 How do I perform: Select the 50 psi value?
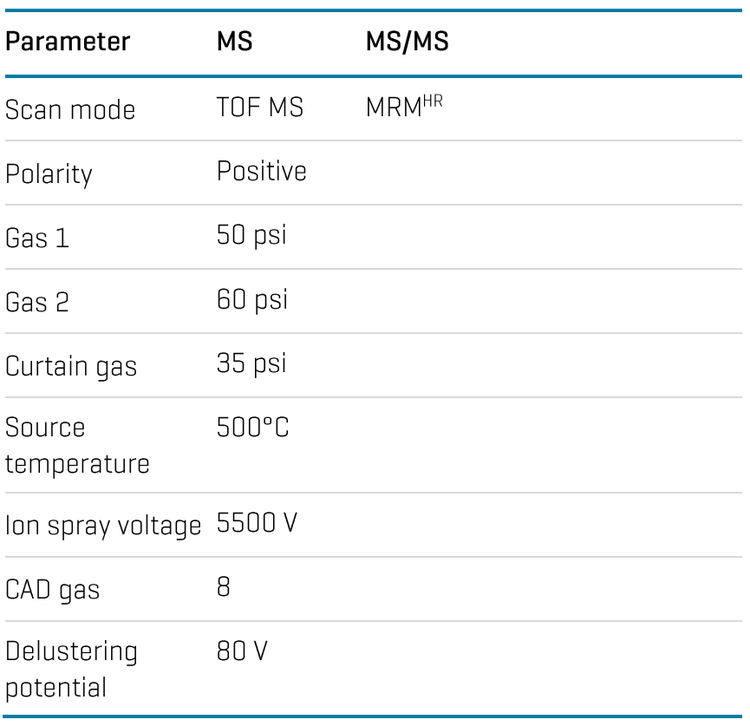click(252, 236)
